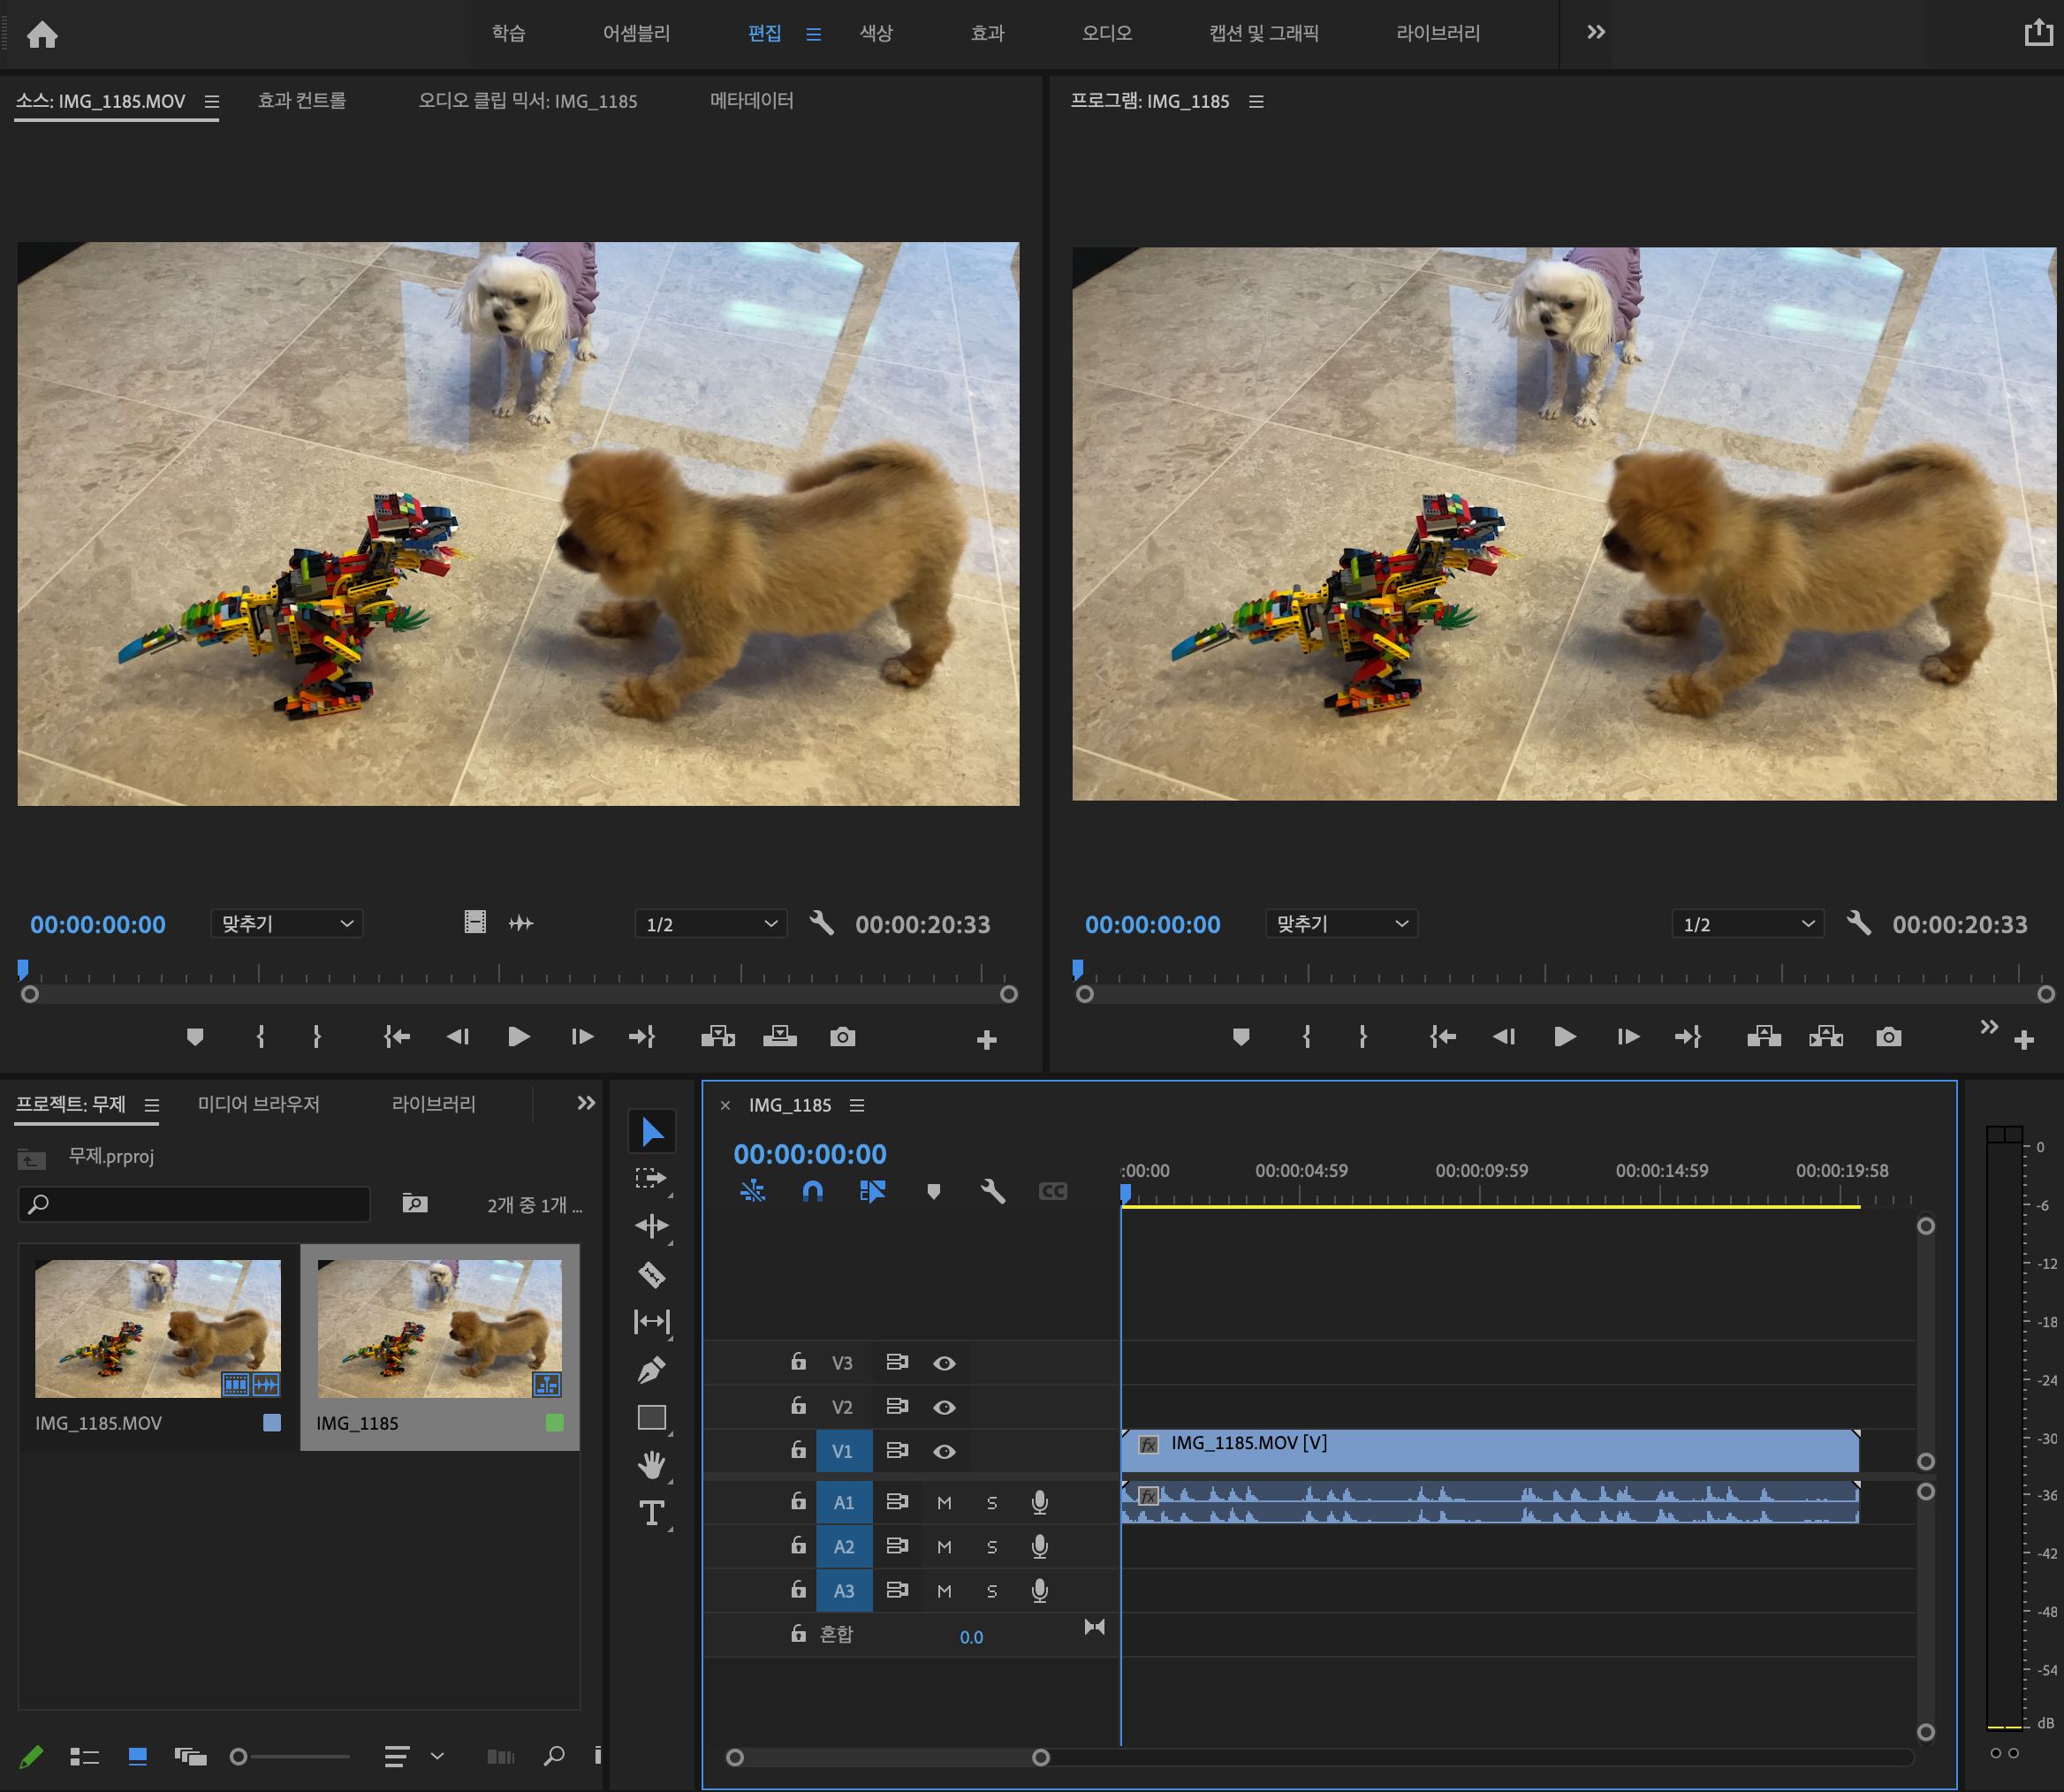Open the 효과 컨트롤 panel tab
The image size is (2064, 1792).
pyautogui.click(x=302, y=101)
